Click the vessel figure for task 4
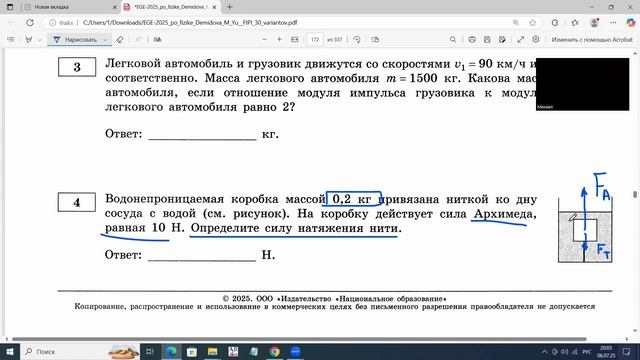Screen dimensions: 640x360 (585, 231)
